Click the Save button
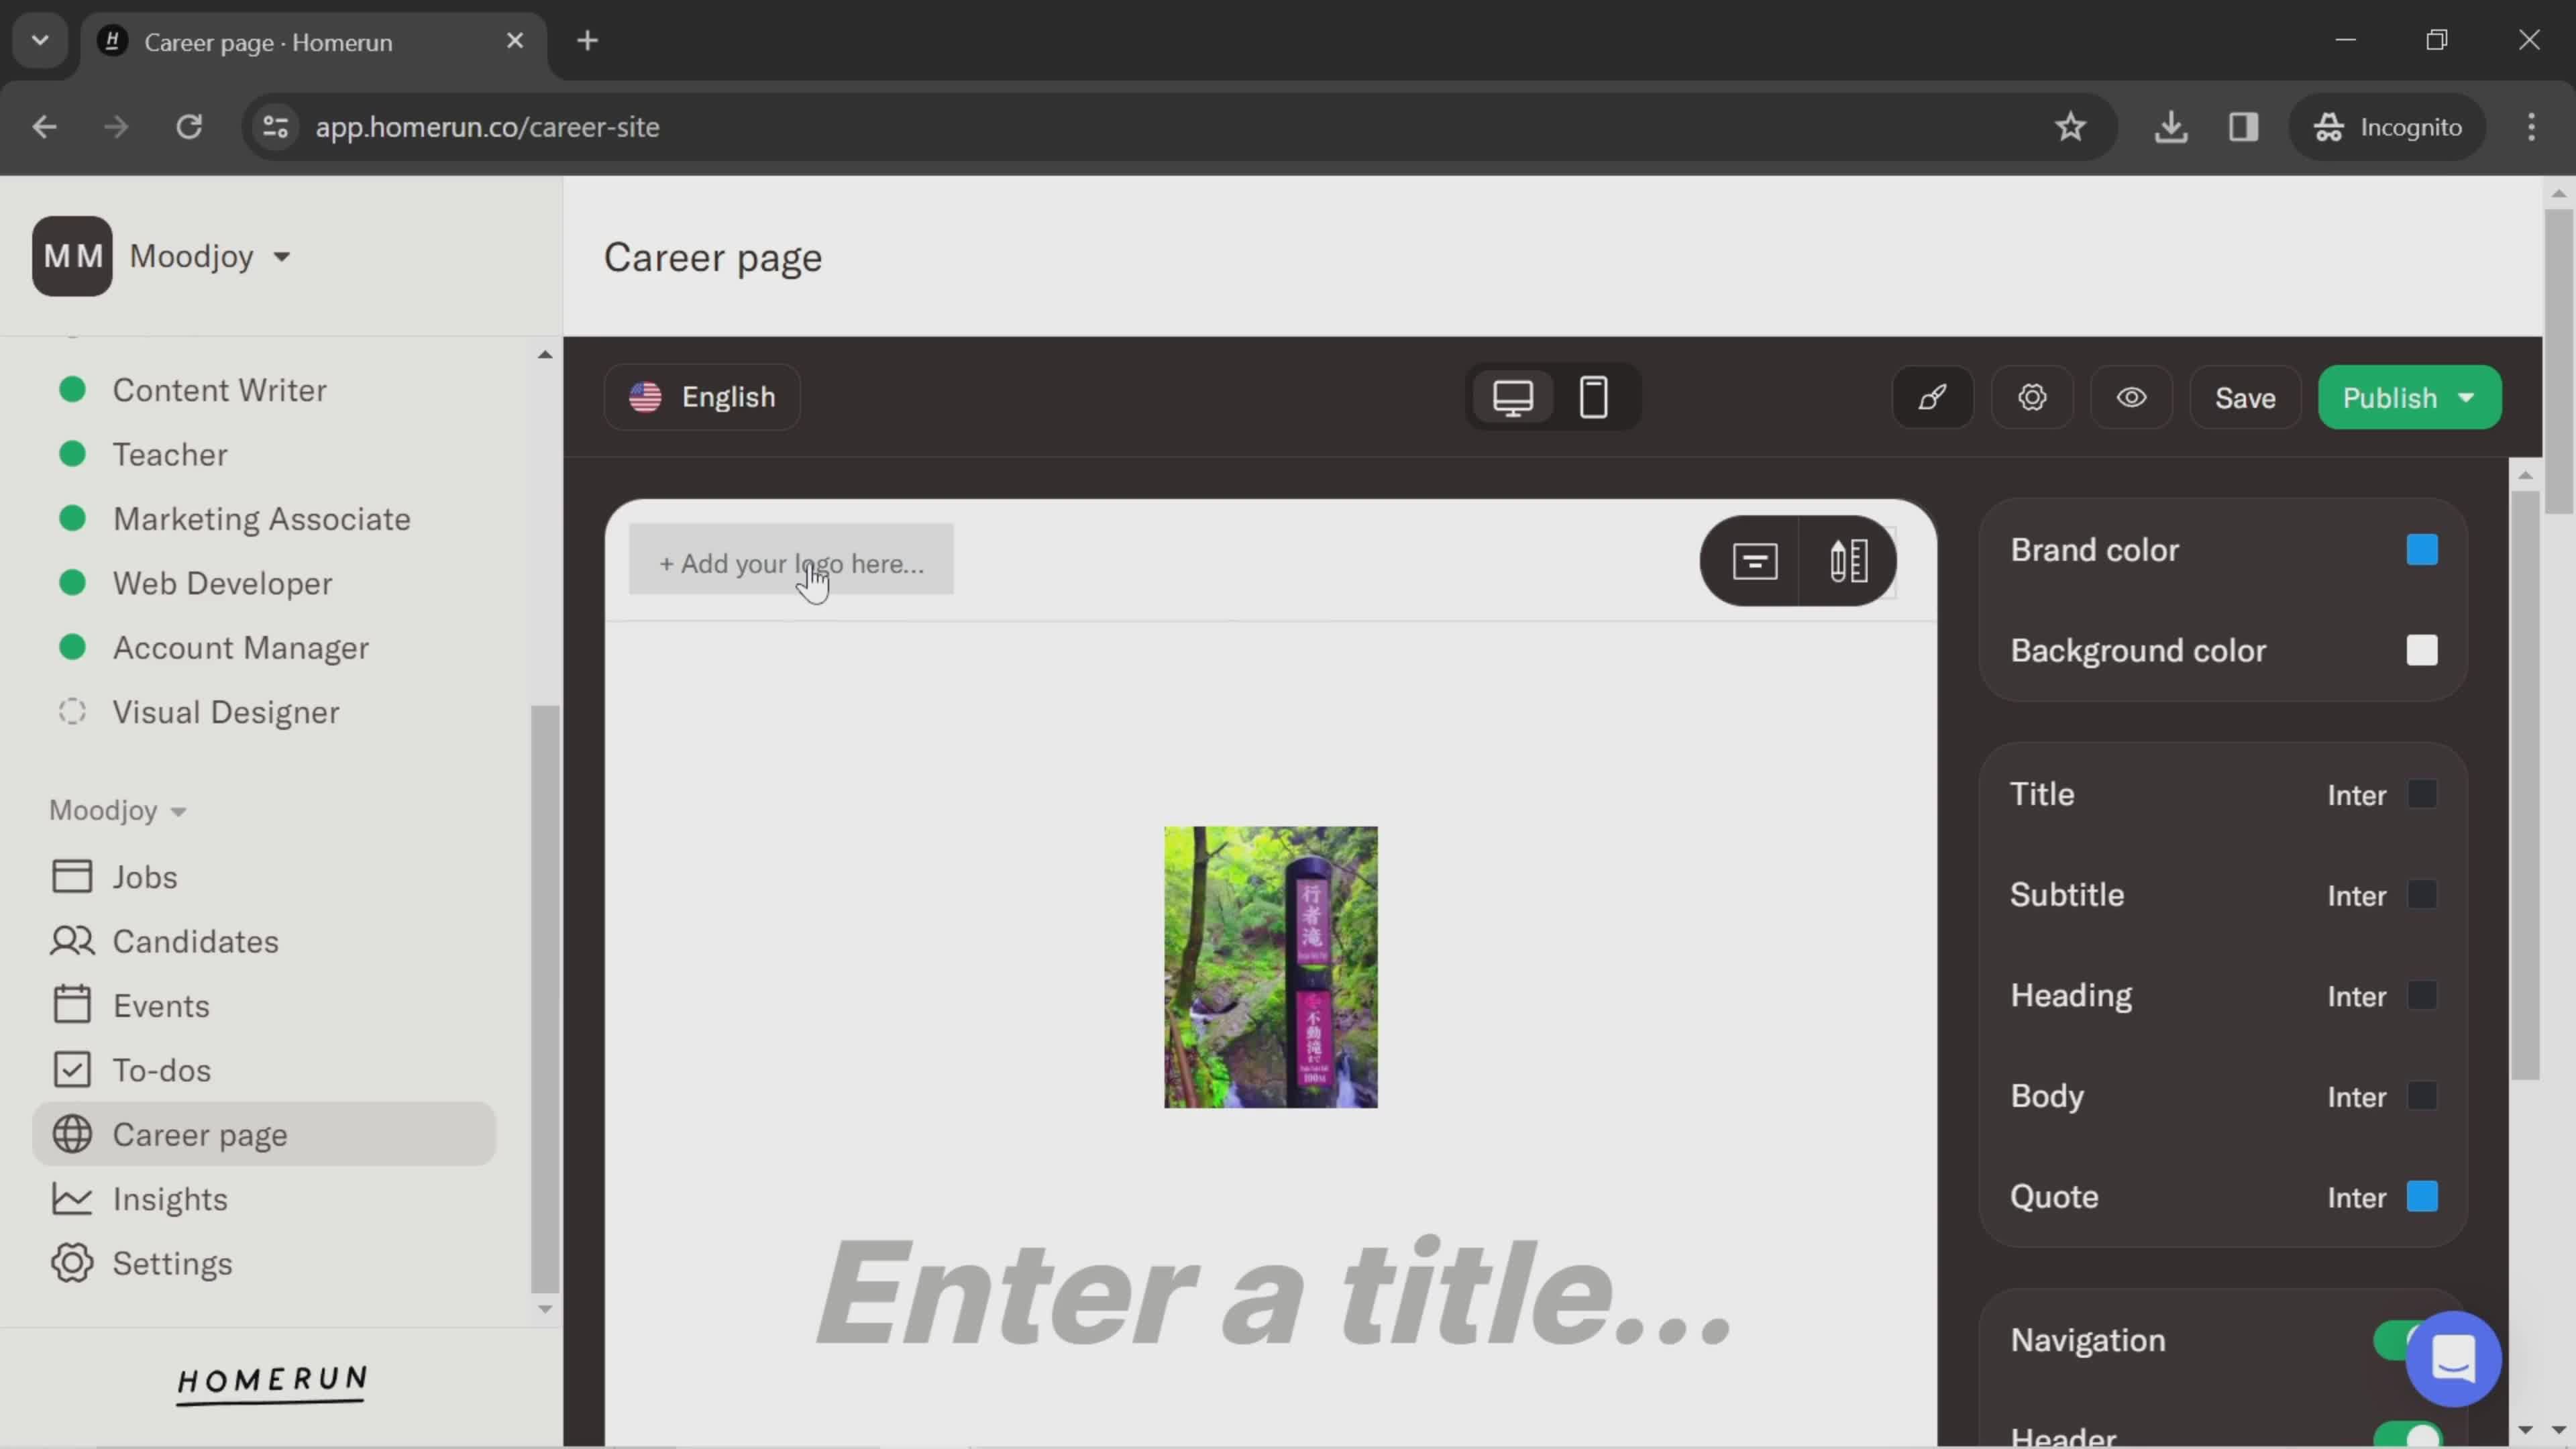The height and width of the screenshot is (1449, 2576). point(2245,396)
